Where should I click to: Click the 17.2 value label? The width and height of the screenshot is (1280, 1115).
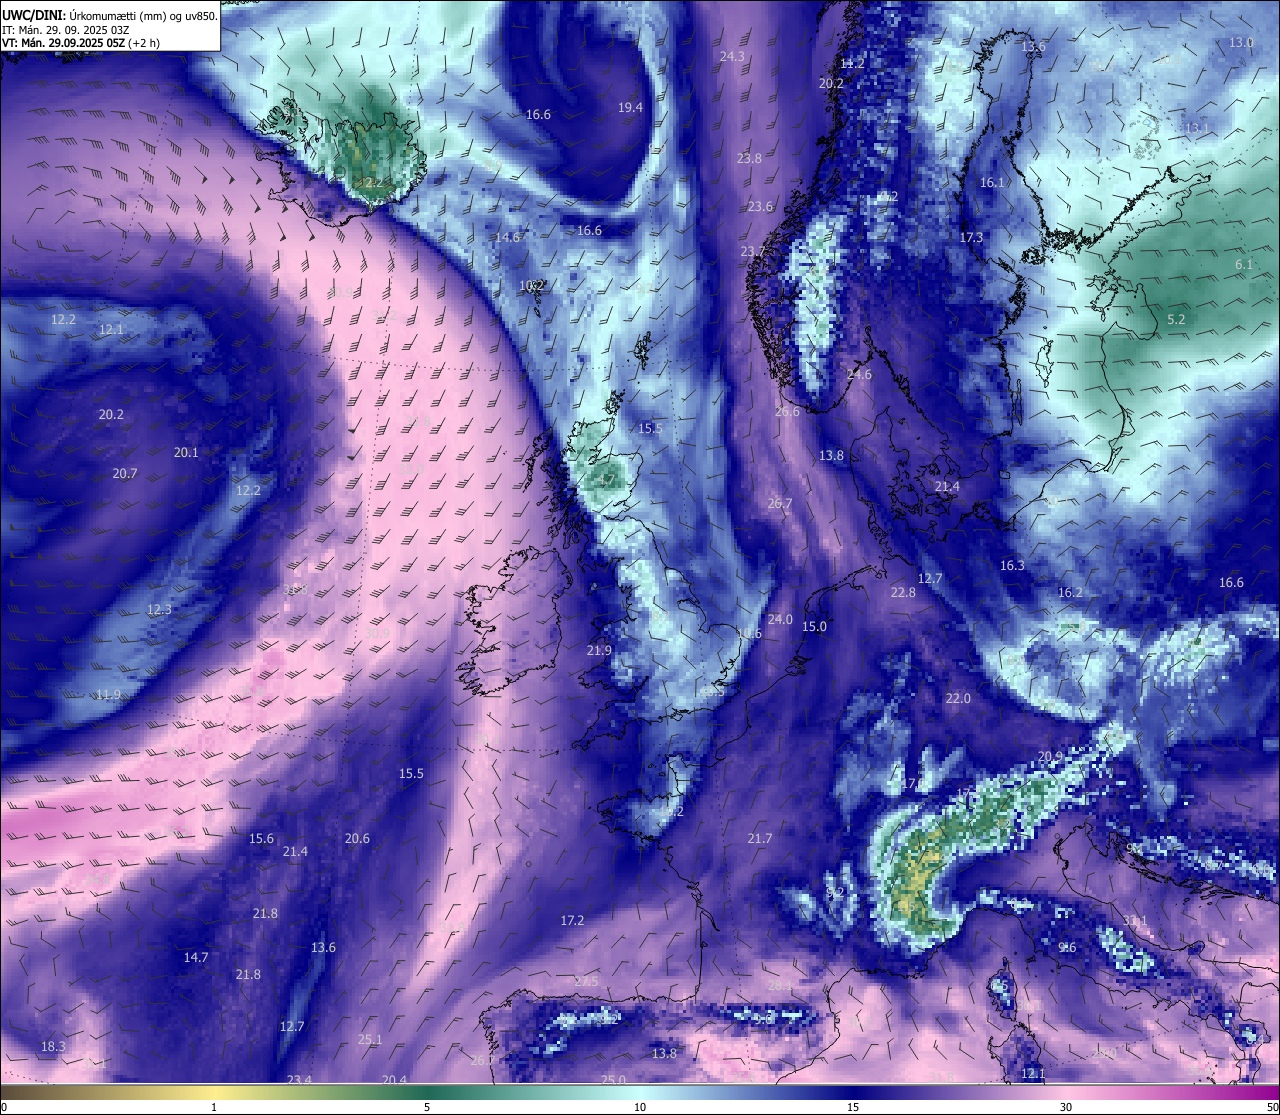pyautogui.click(x=572, y=920)
